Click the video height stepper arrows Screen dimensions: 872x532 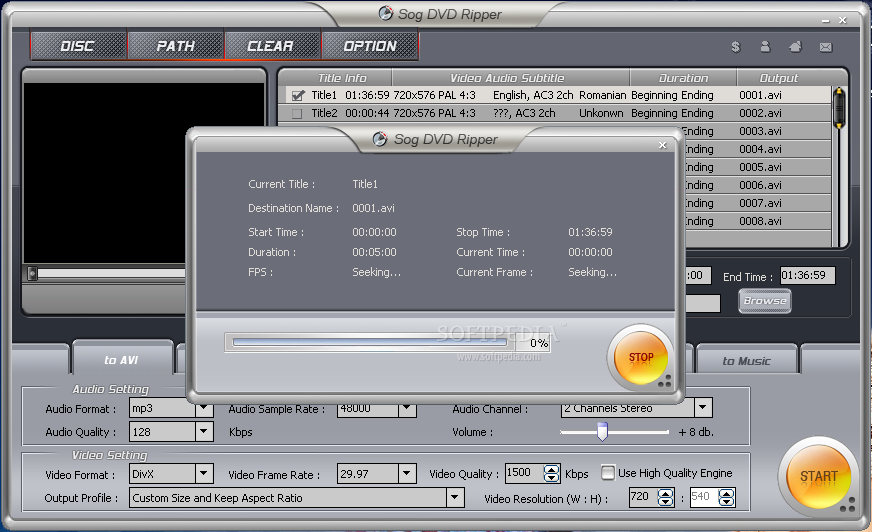(726, 497)
